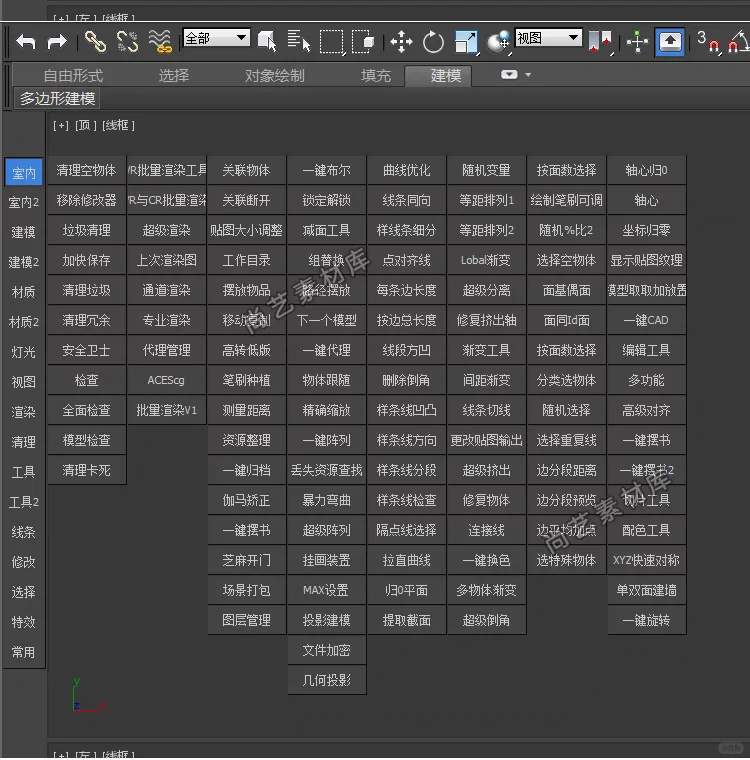750x760 pixels.
Task: Select the 材质 sidebar category
Action: pyautogui.click(x=24, y=292)
